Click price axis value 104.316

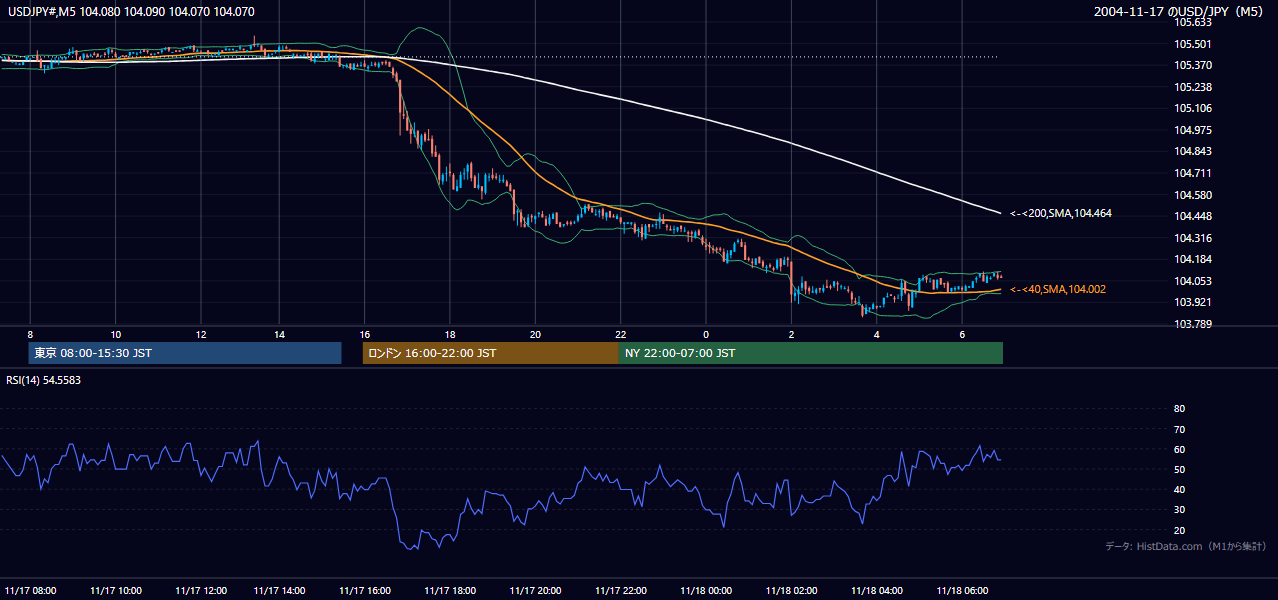pos(1193,238)
